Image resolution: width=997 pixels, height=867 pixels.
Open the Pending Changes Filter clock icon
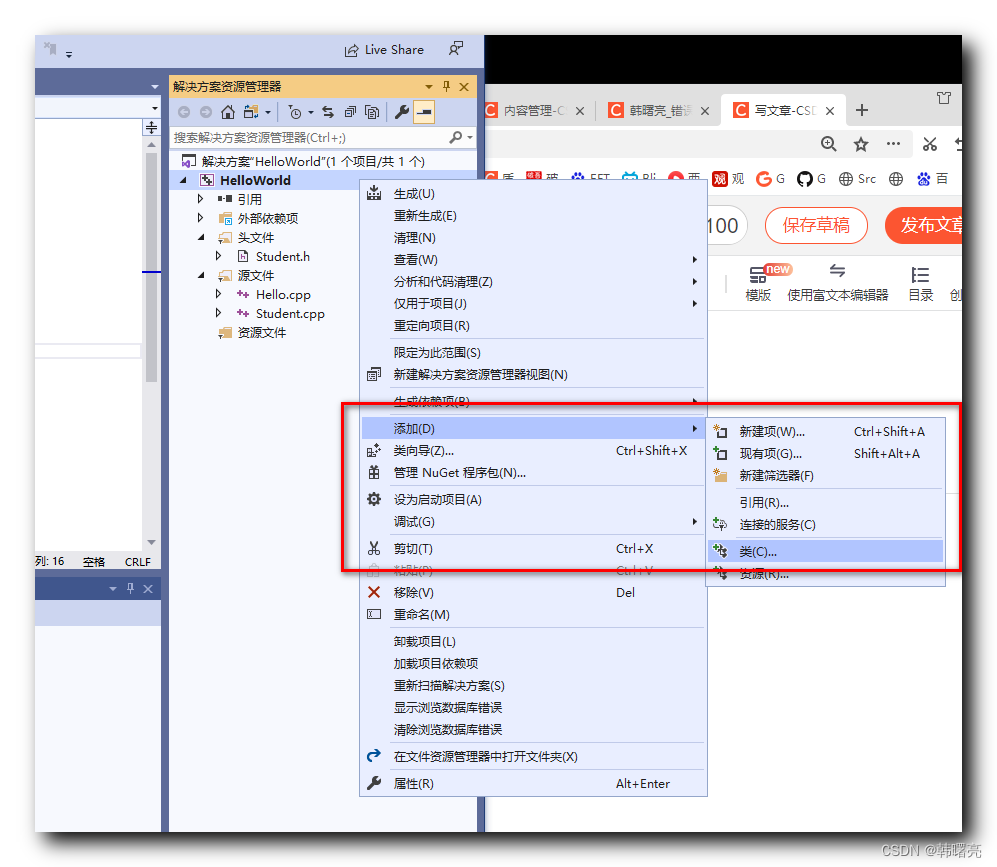click(295, 113)
